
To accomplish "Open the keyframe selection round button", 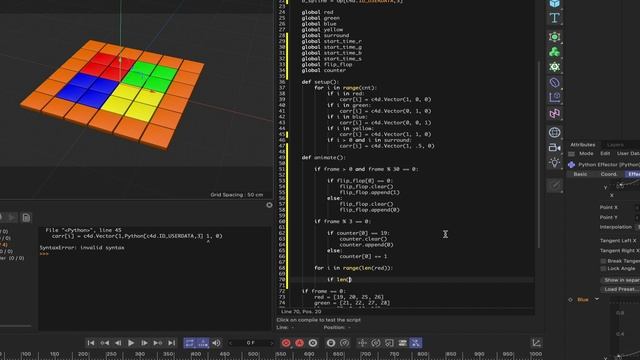I will [x=313, y=343].
